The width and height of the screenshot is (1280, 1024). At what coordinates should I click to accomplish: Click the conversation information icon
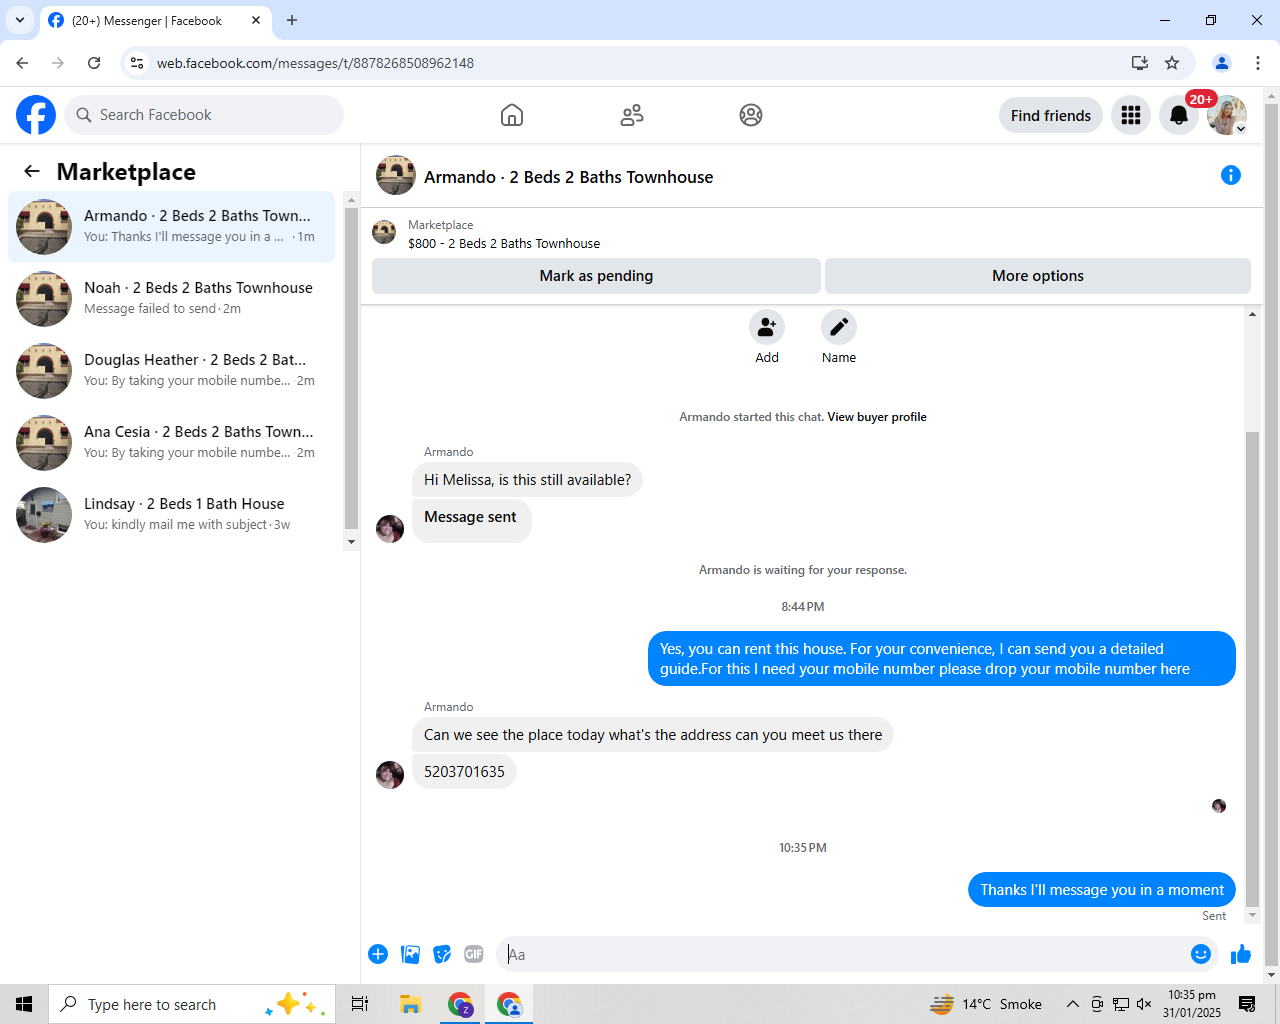point(1231,175)
